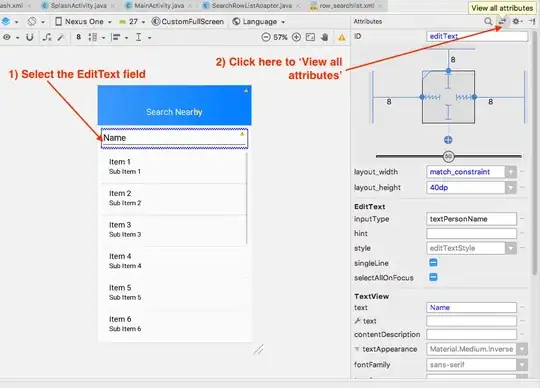Click the clear constraints icon
Screen dimensions: 540x388
point(47,37)
